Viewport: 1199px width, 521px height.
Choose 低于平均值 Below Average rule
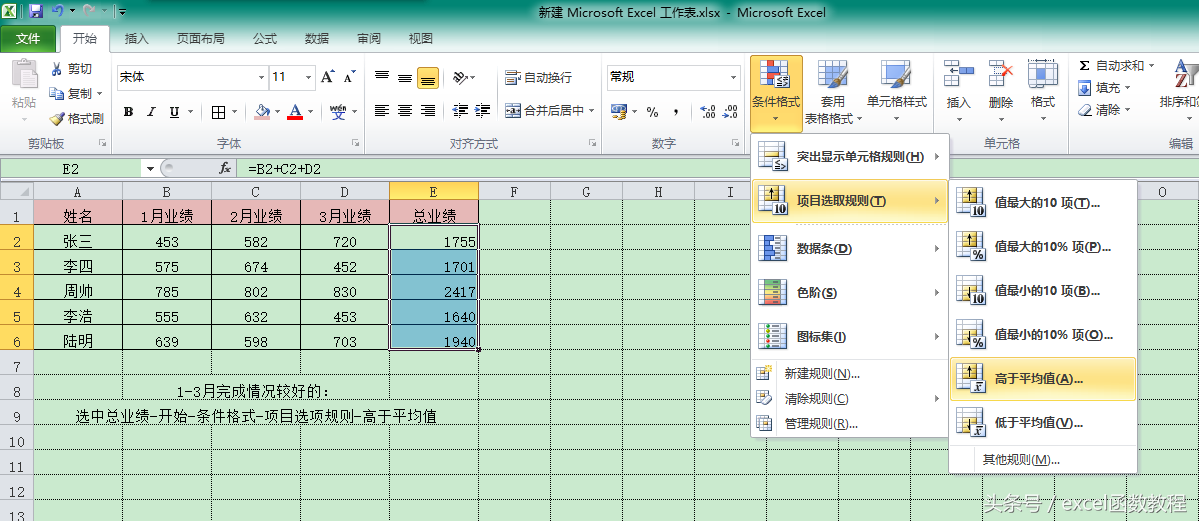coord(1043,422)
